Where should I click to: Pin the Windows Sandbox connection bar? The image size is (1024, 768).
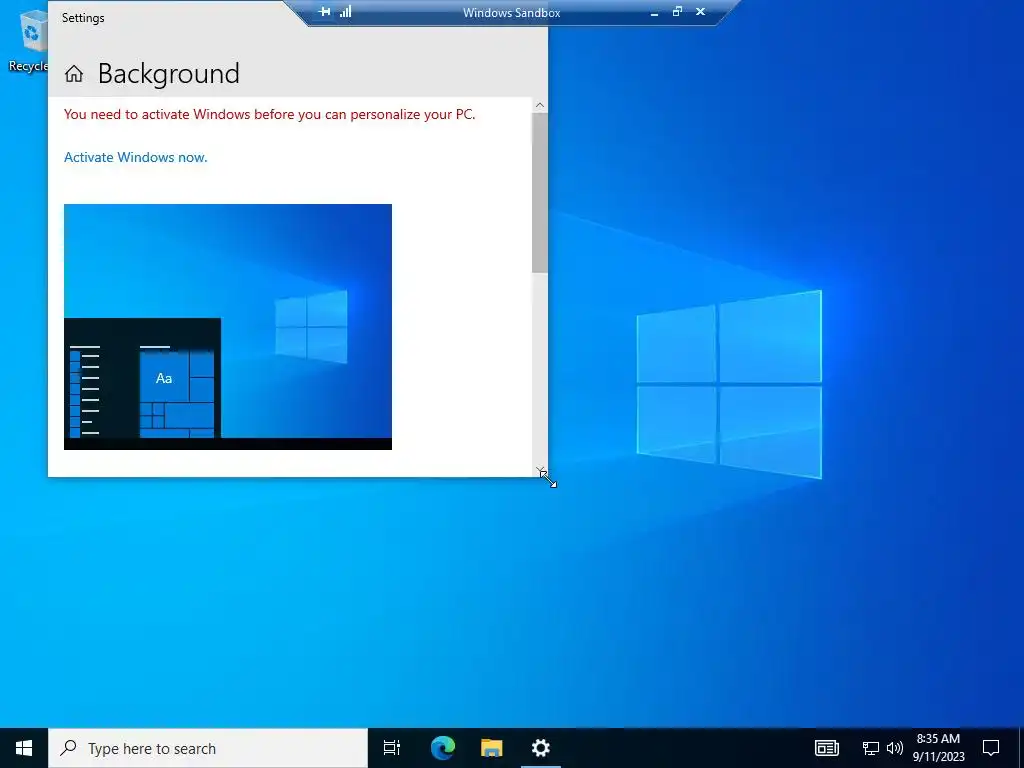click(324, 12)
